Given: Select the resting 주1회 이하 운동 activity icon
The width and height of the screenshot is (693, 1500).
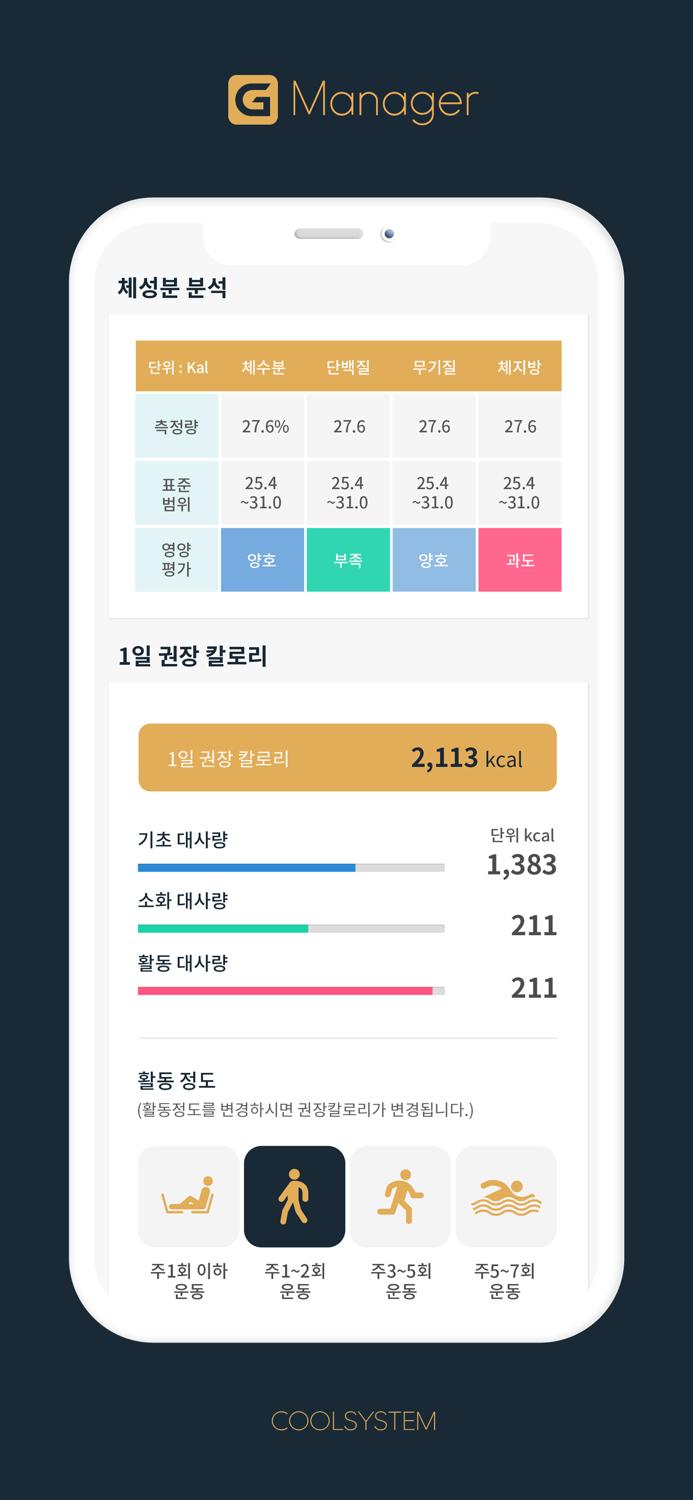Looking at the screenshot, I should [x=188, y=1196].
